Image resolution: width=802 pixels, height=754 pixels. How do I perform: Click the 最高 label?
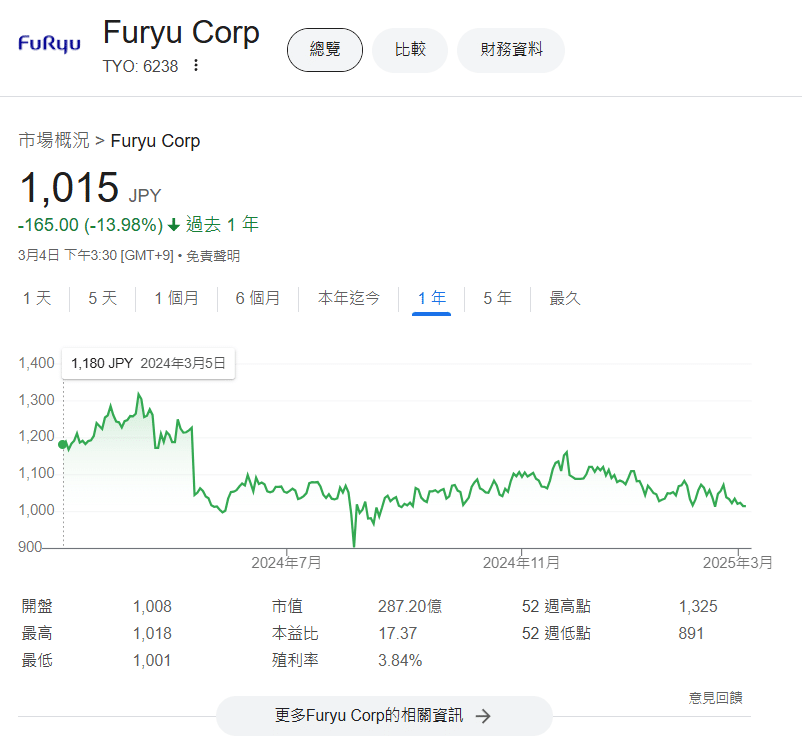(x=37, y=633)
